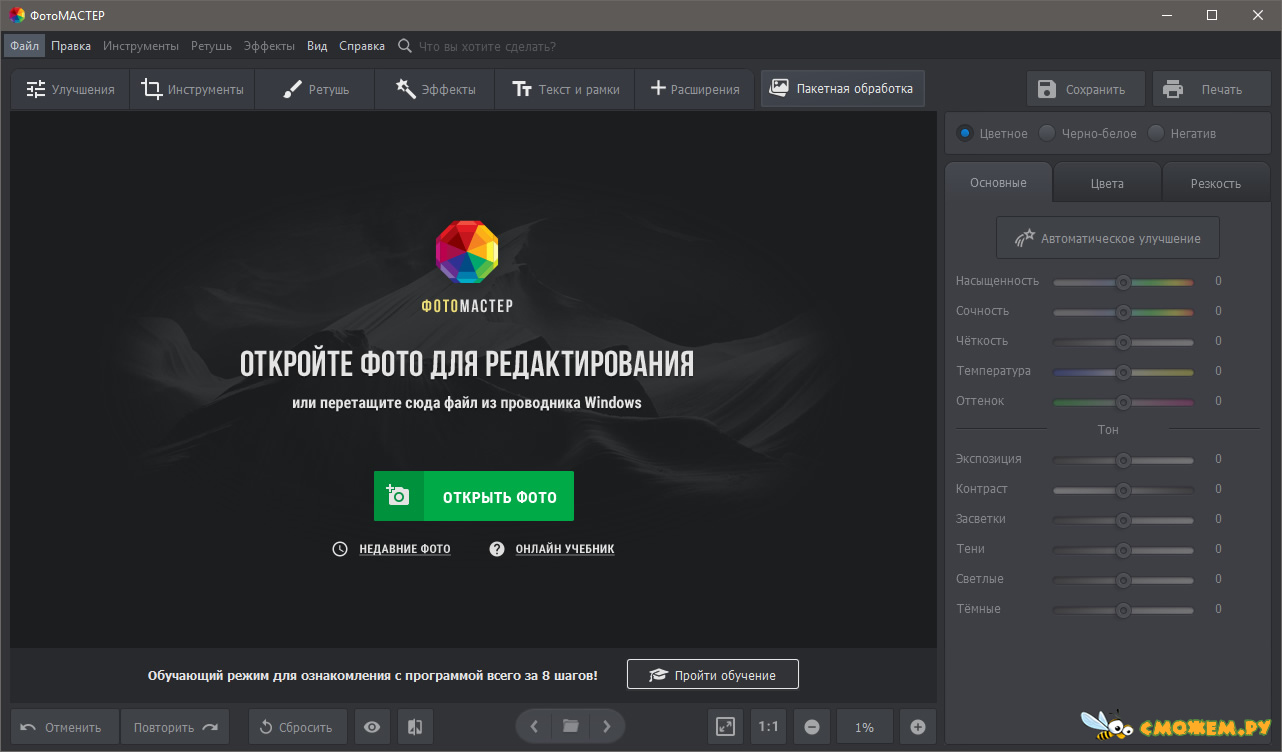The image size is (1282, 752).
Task: Click the Температура slider handle
Action: coord(1123,372)
